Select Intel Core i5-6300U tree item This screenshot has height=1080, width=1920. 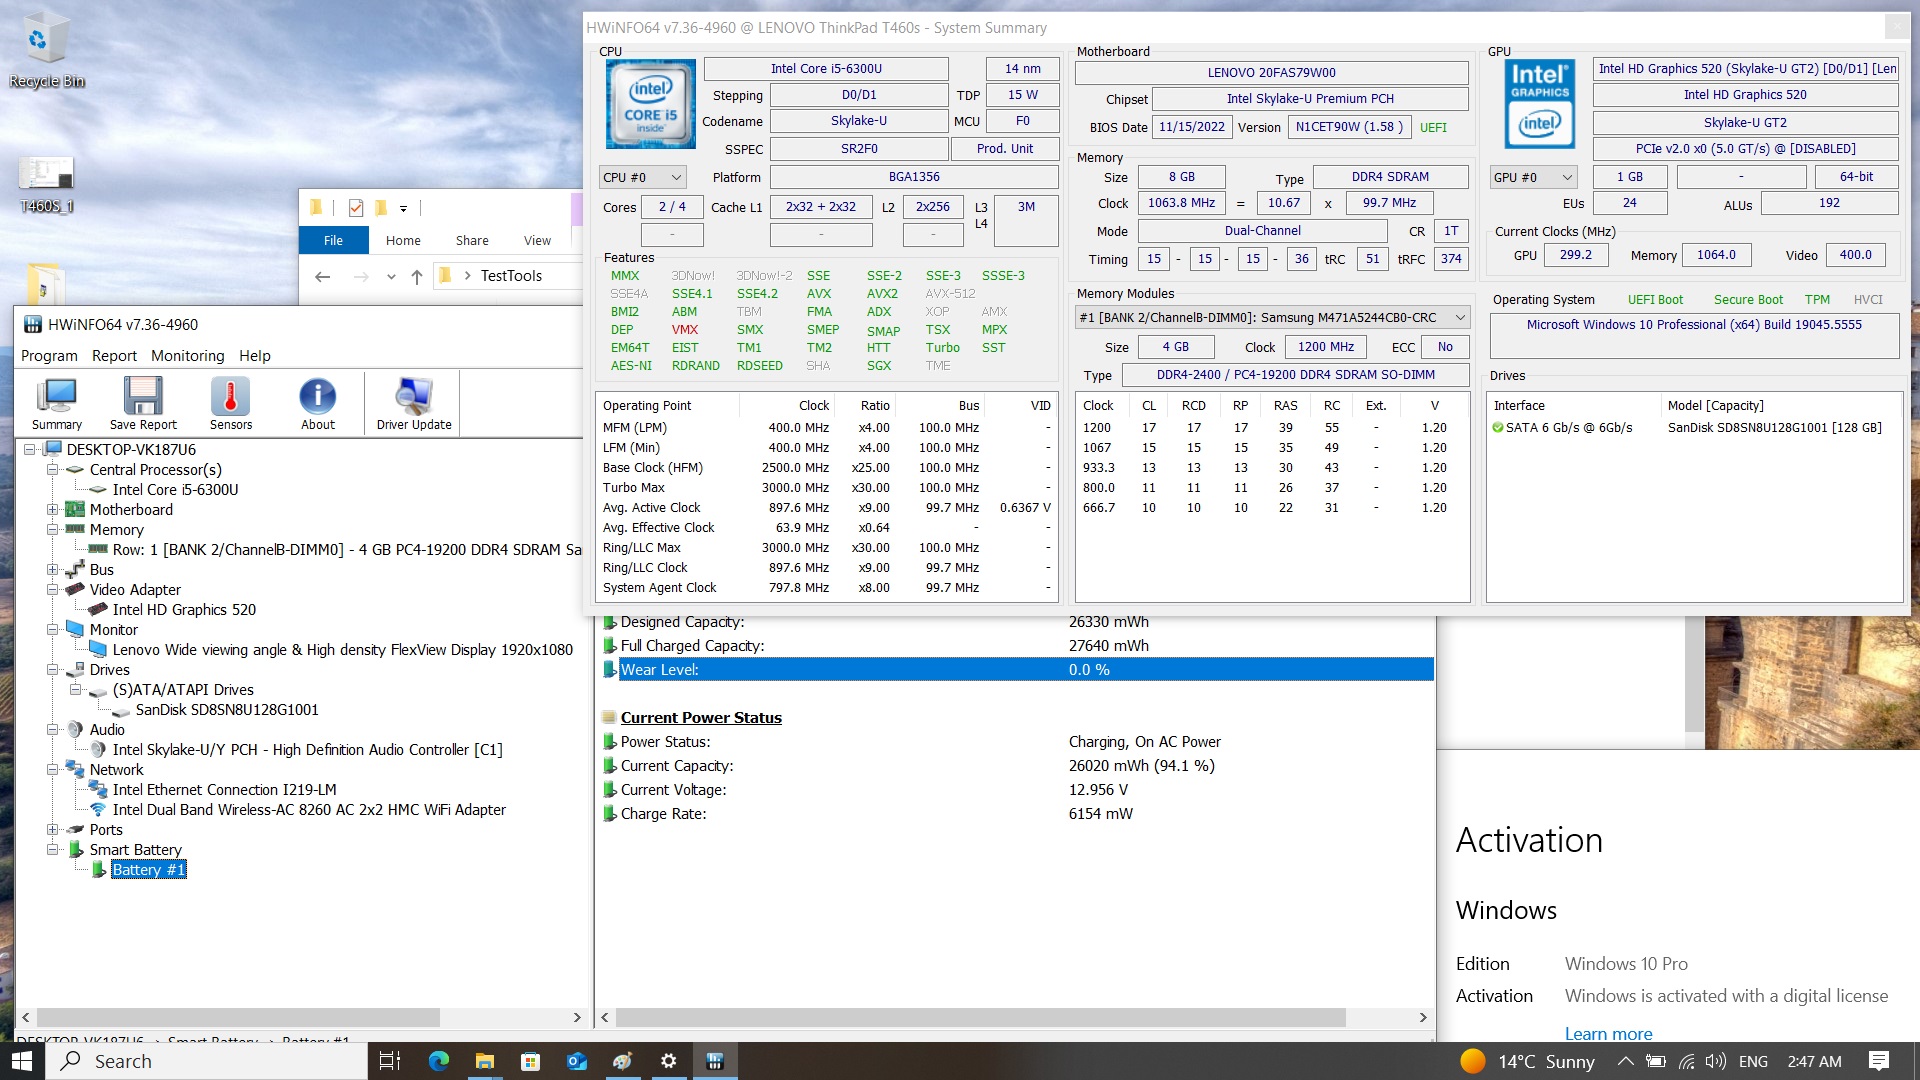tap(175, 490)
